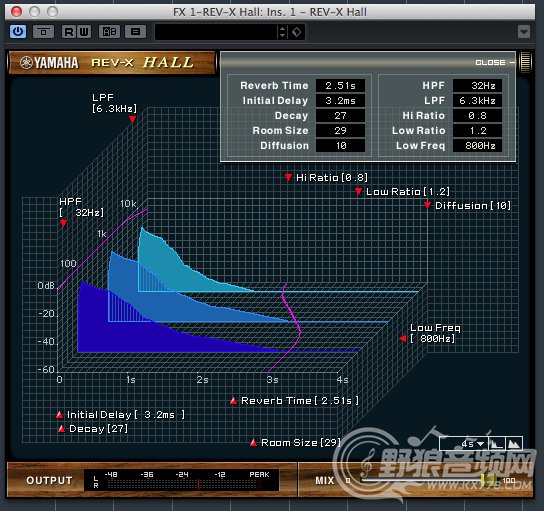Adjust the MIX slider handle
The image size is (544, 511).
(487, 480)
